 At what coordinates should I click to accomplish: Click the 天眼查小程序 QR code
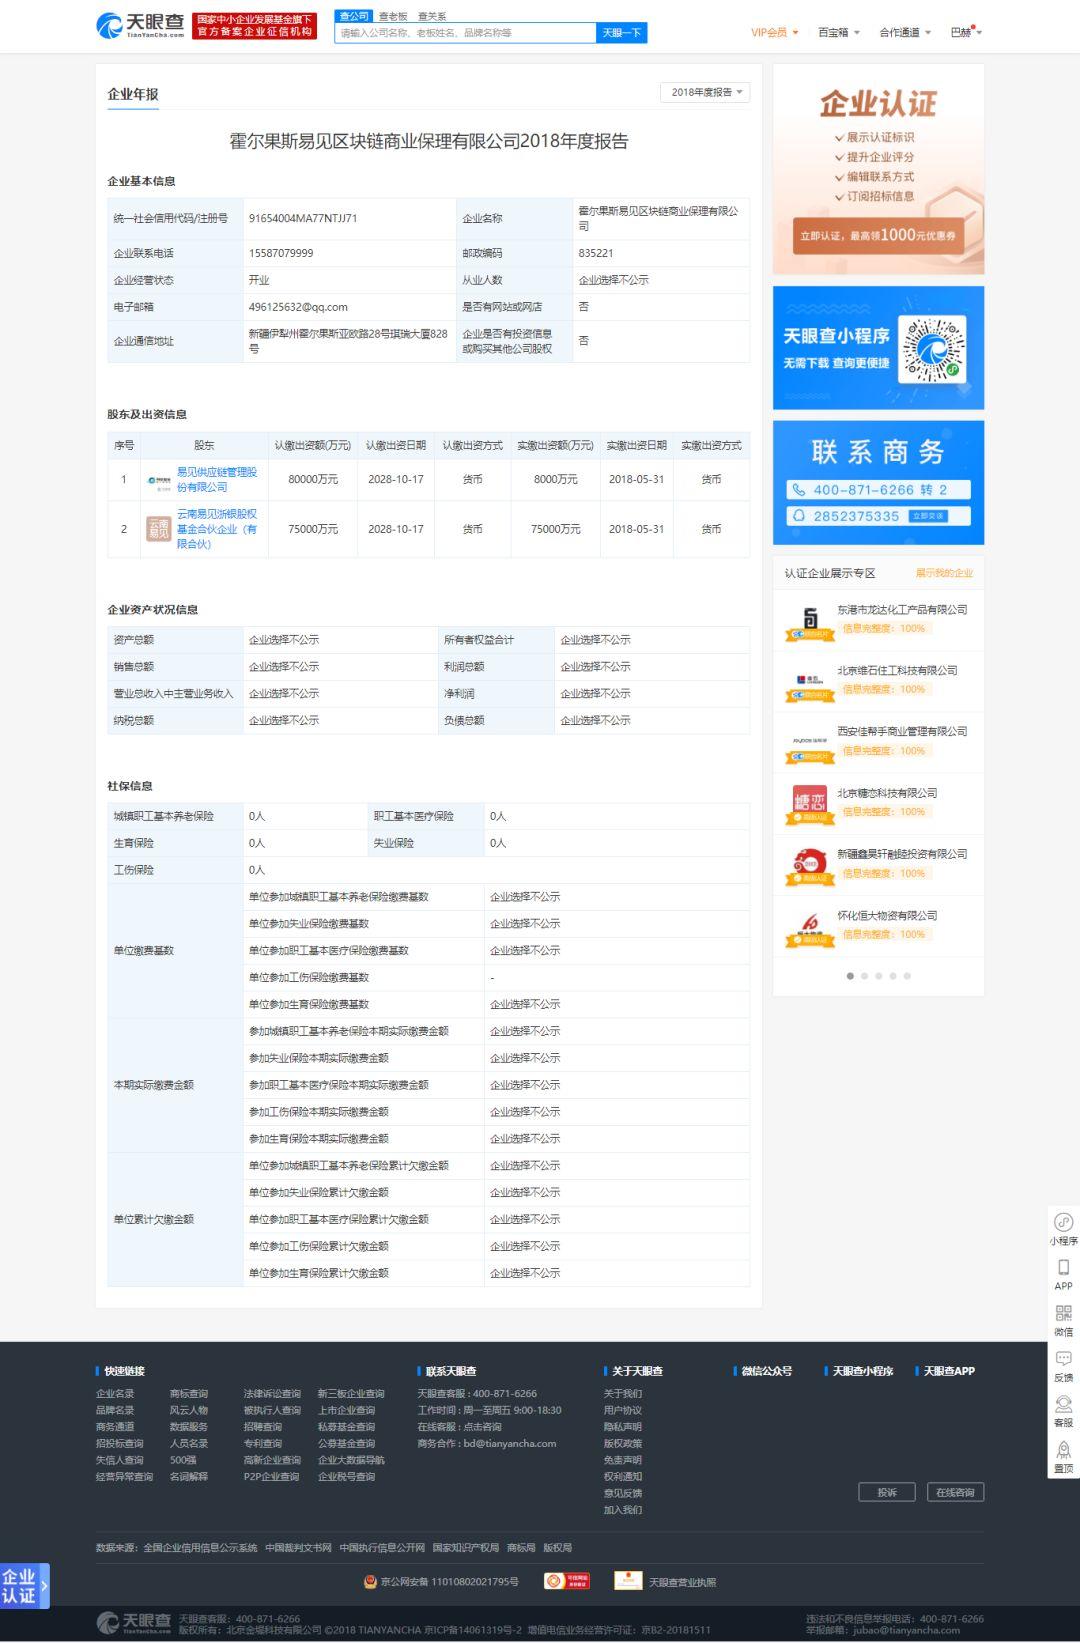(x=934, y=349)
